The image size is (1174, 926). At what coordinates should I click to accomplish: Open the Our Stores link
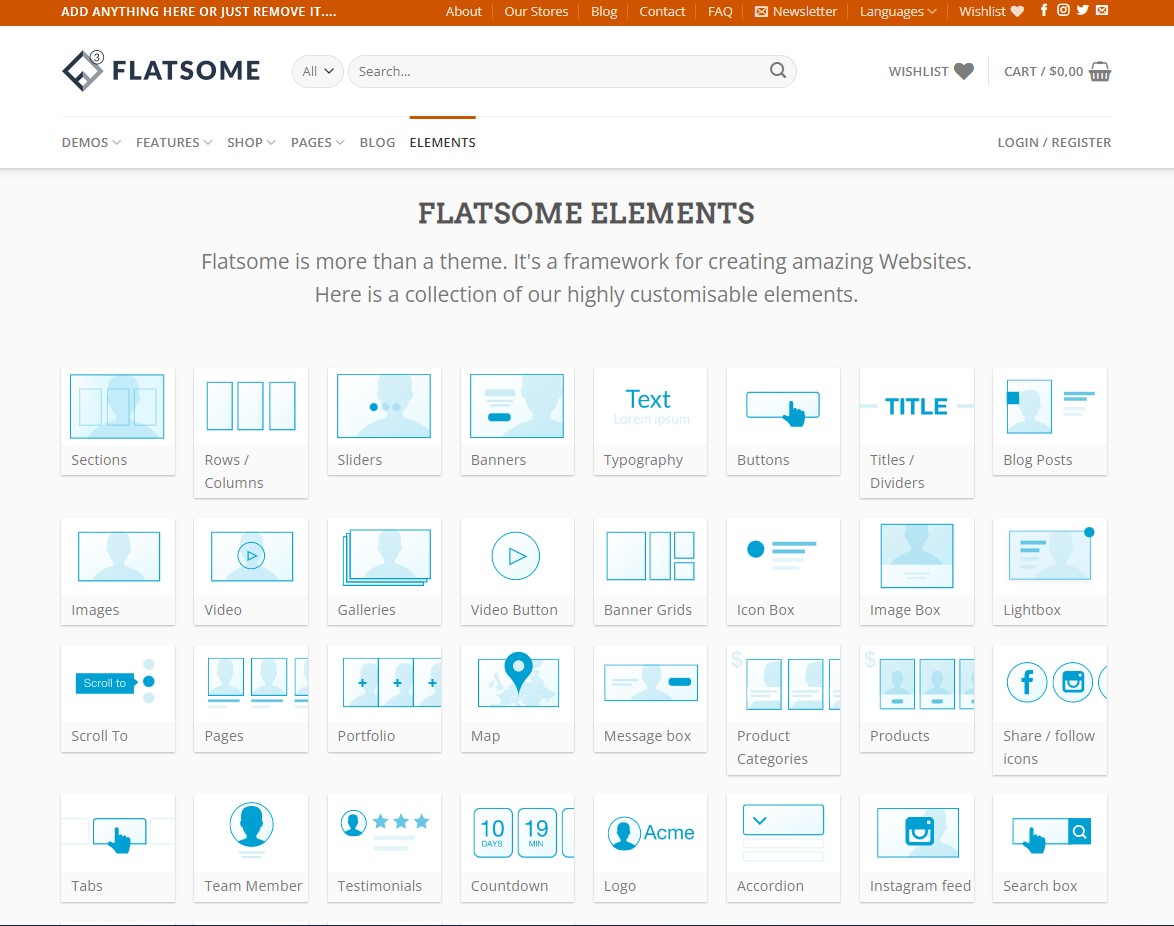coord(536,11)
